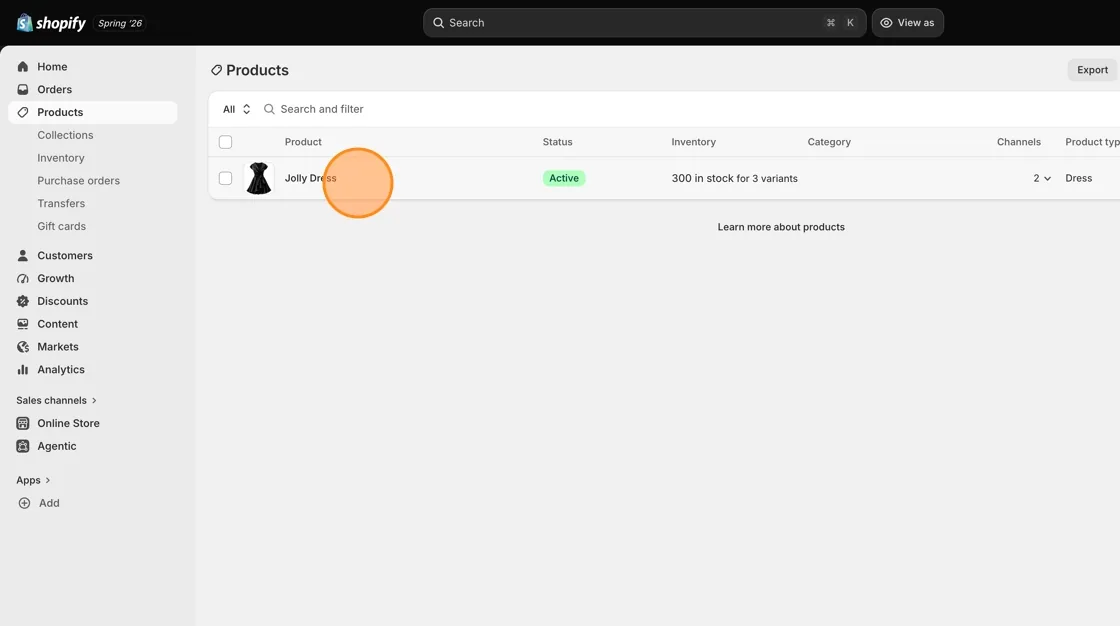Click the Growth gauge icon
The width and height of the screenshot is (1120, 626).
click(x=23, y=278)
